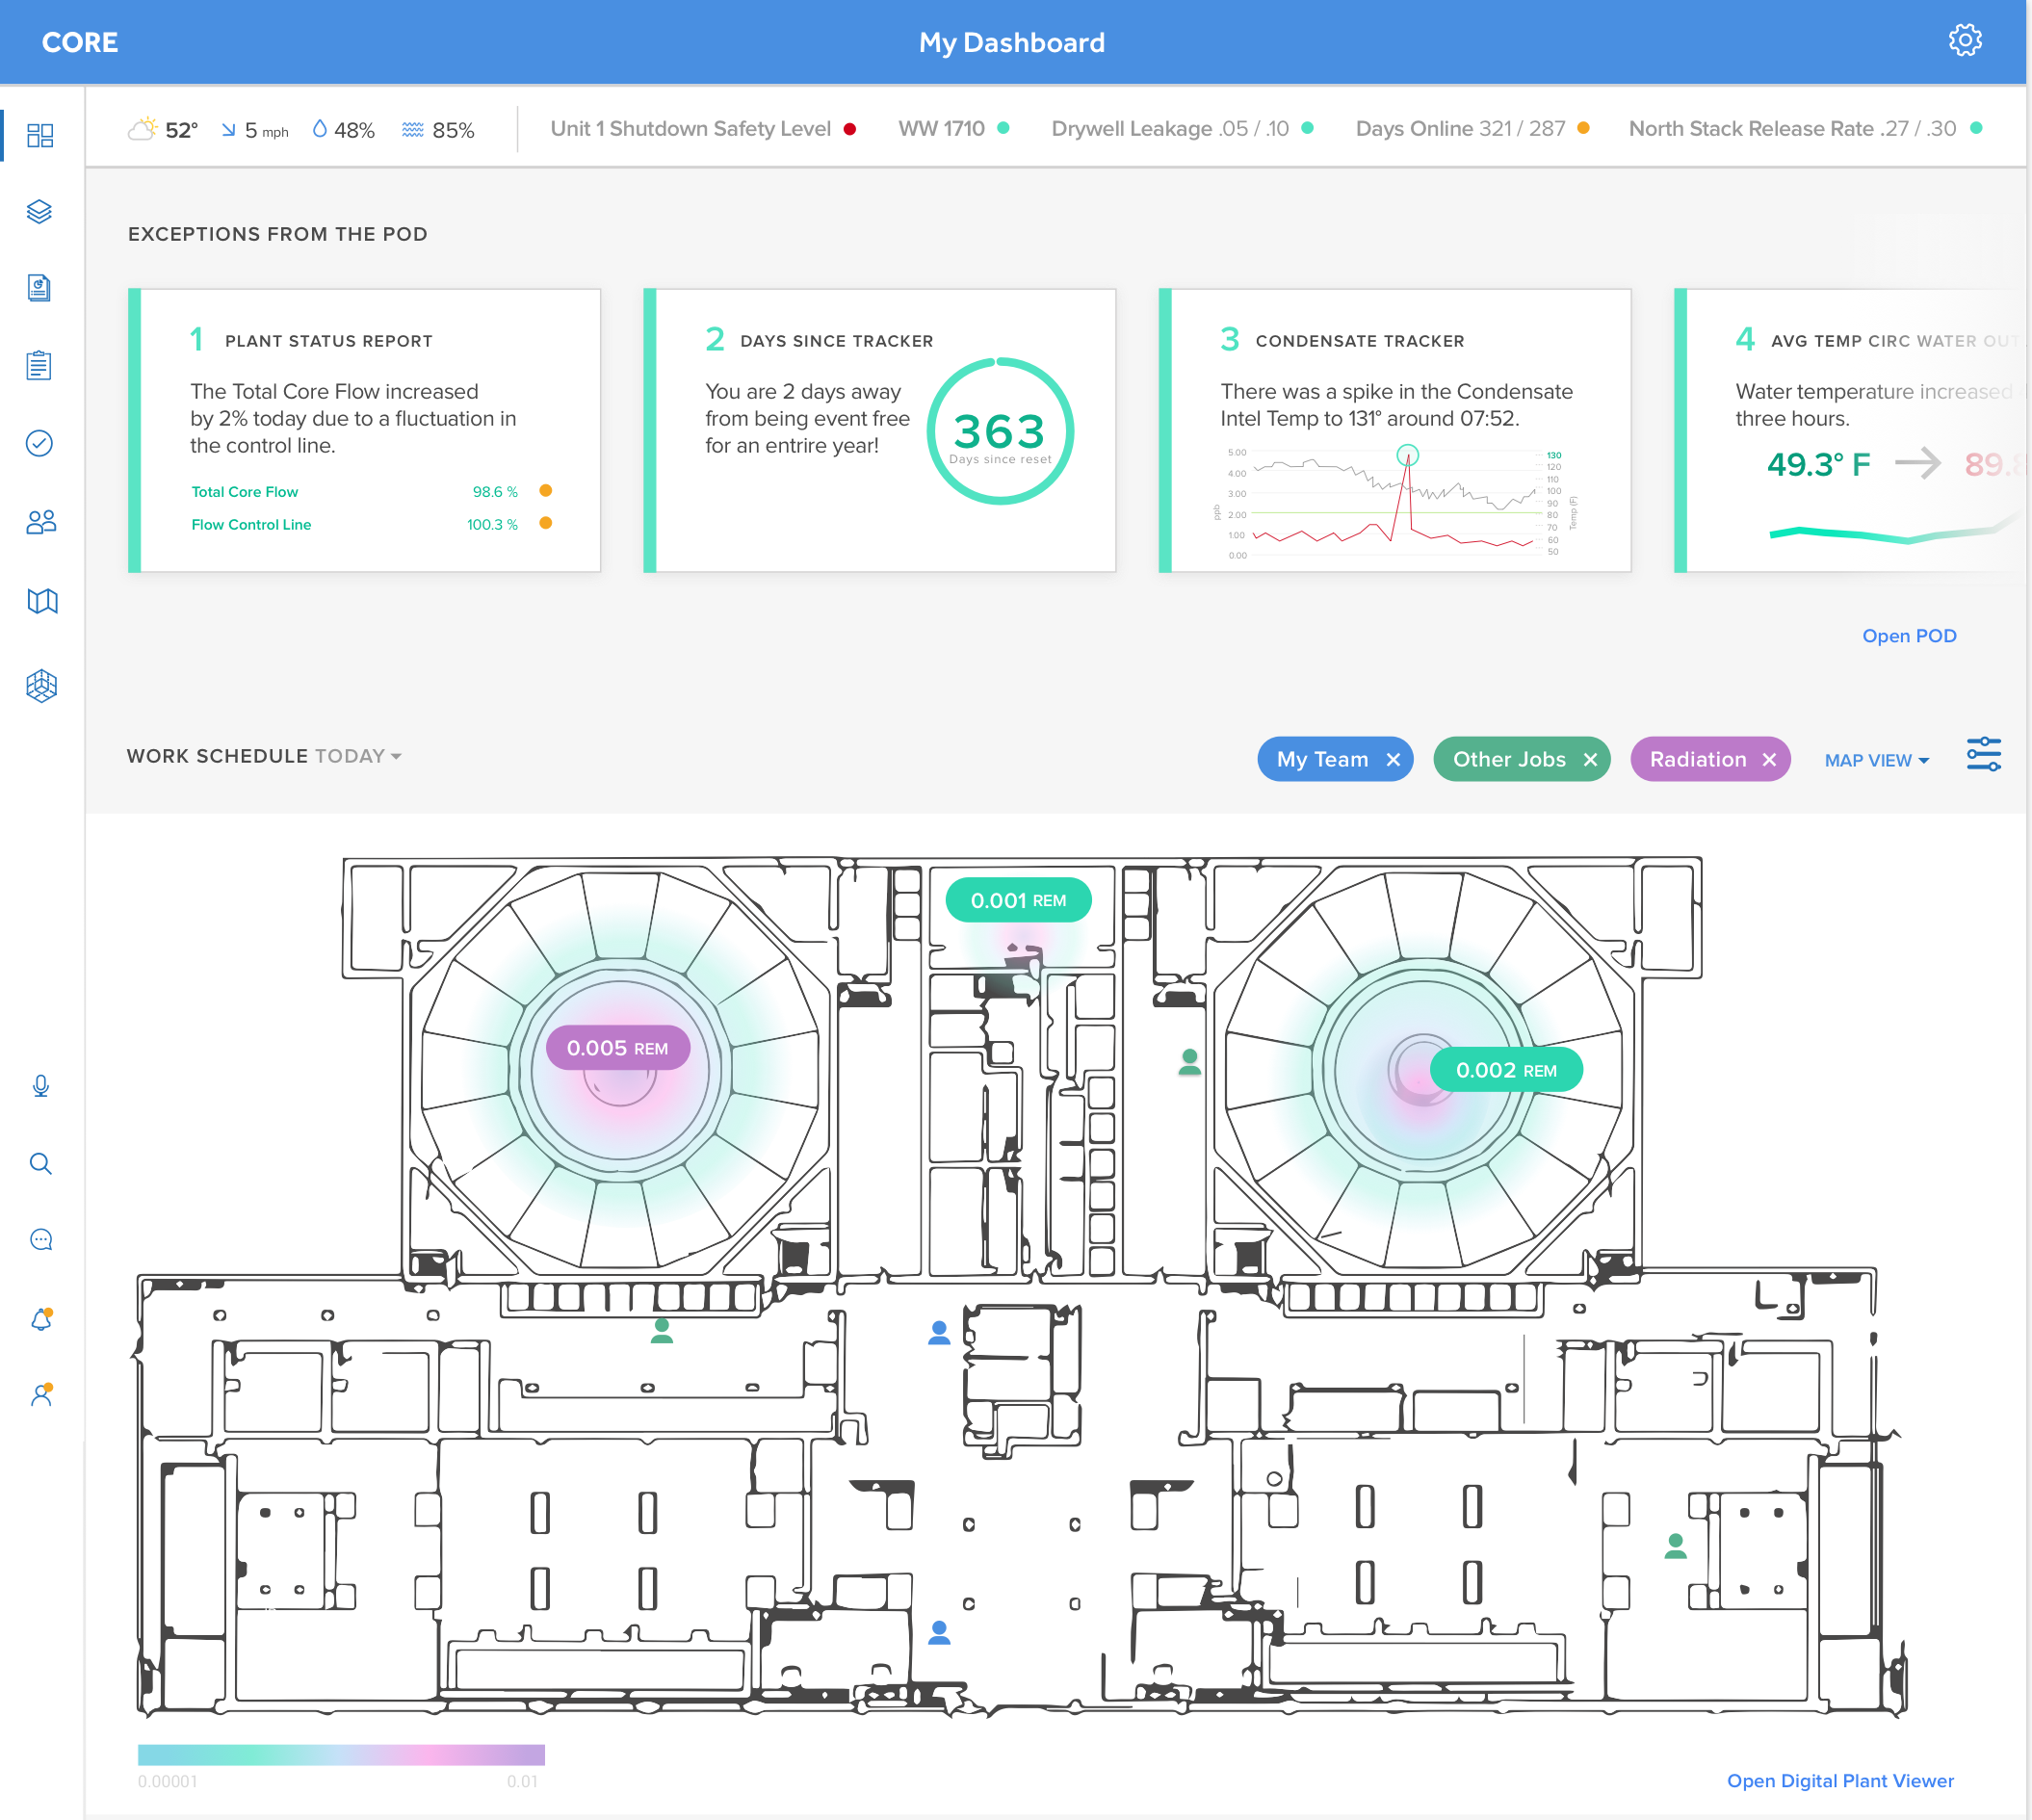Open Days Since Tracker card

click(880, 430)
